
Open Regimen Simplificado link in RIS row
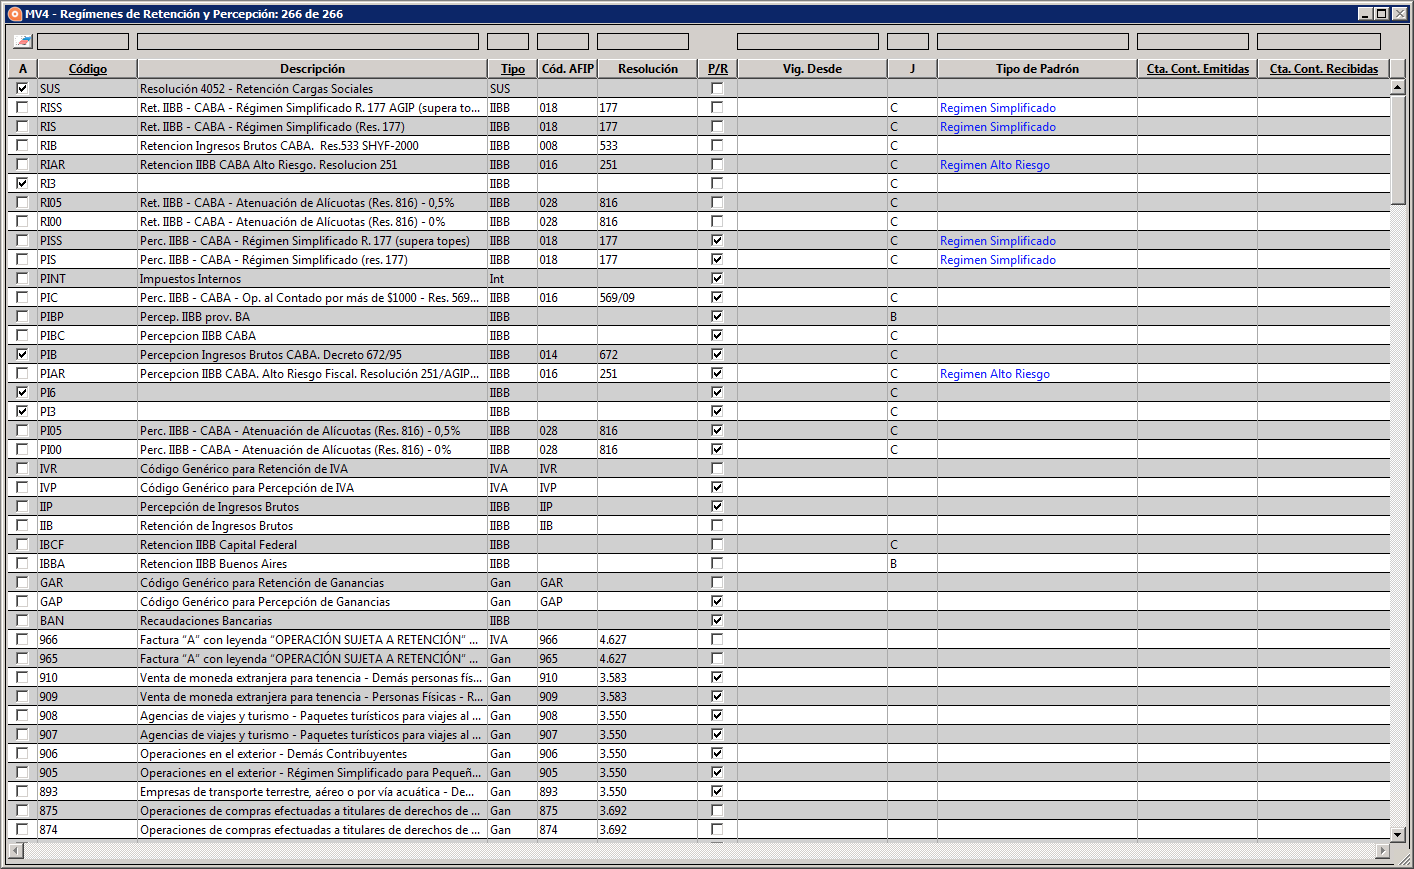pyautogui.click(x=997, y=127)
